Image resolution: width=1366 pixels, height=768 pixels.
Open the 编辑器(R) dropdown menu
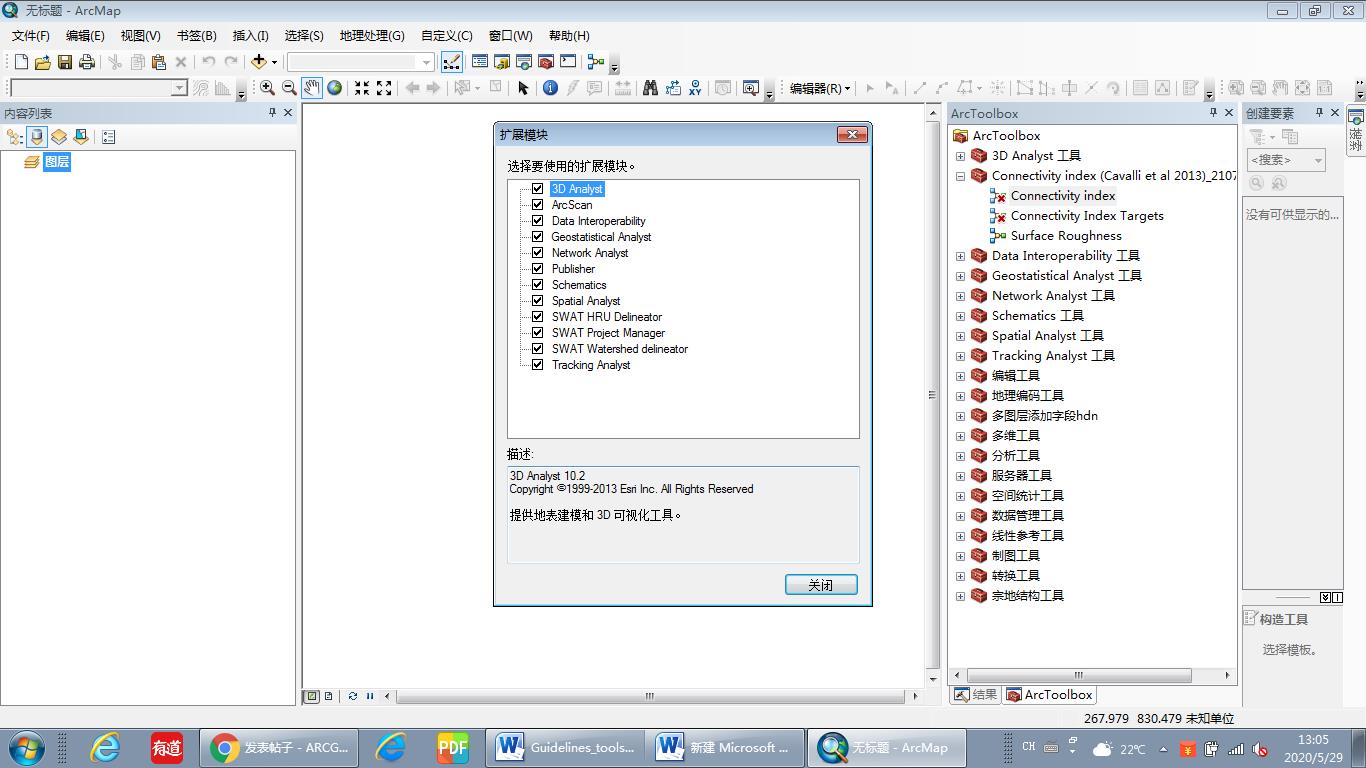(820, 88)
